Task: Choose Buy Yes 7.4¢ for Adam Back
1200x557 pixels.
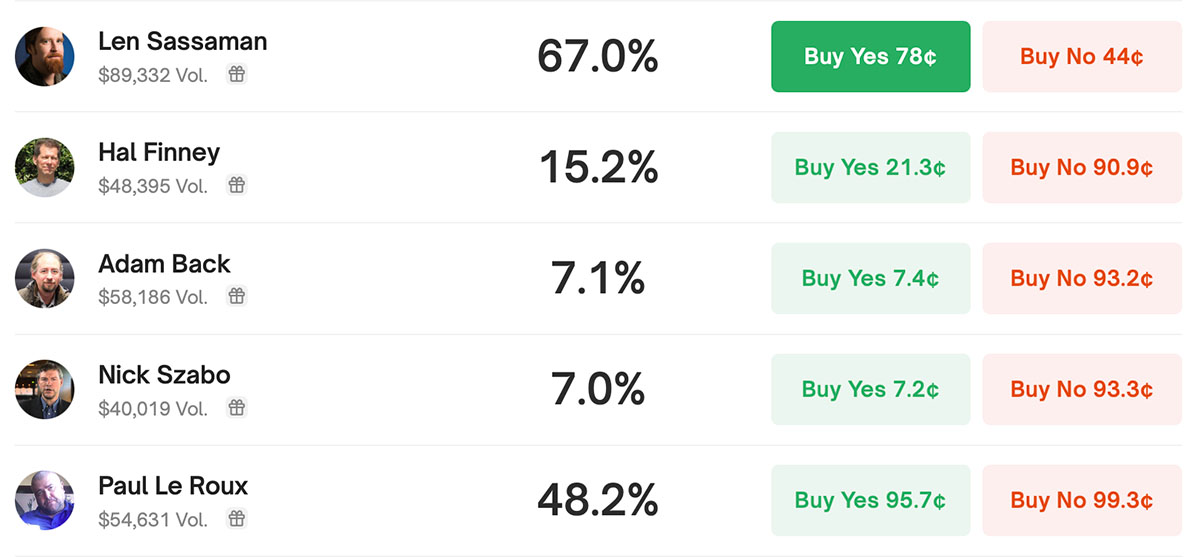Action: 870,278
